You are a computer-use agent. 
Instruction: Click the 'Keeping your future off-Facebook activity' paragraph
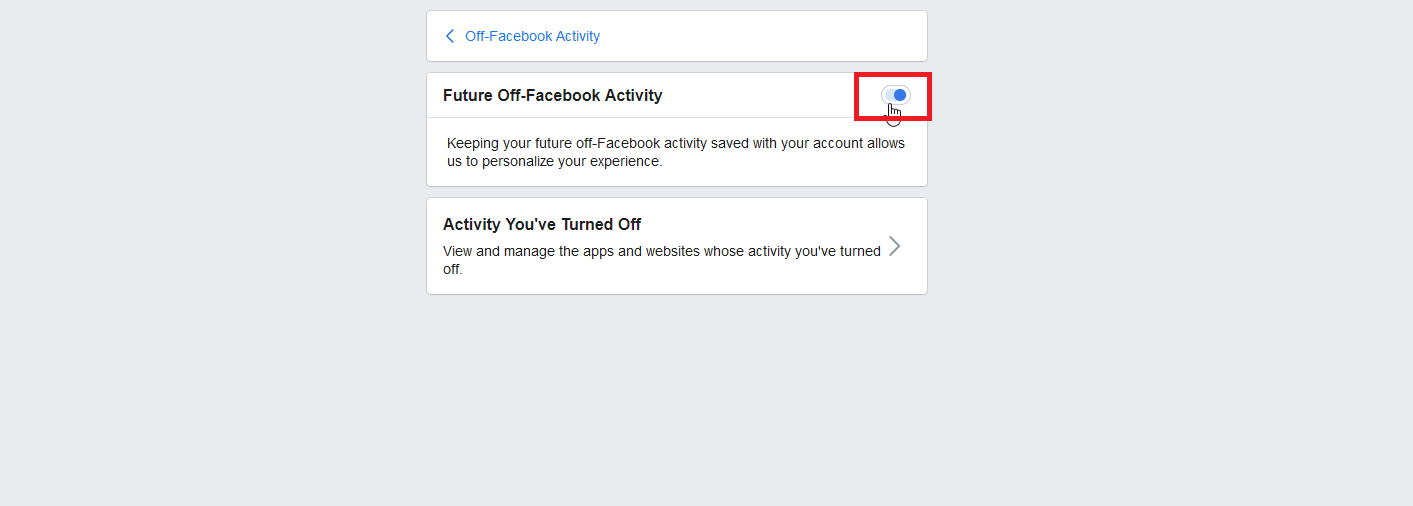click(676, 152)
